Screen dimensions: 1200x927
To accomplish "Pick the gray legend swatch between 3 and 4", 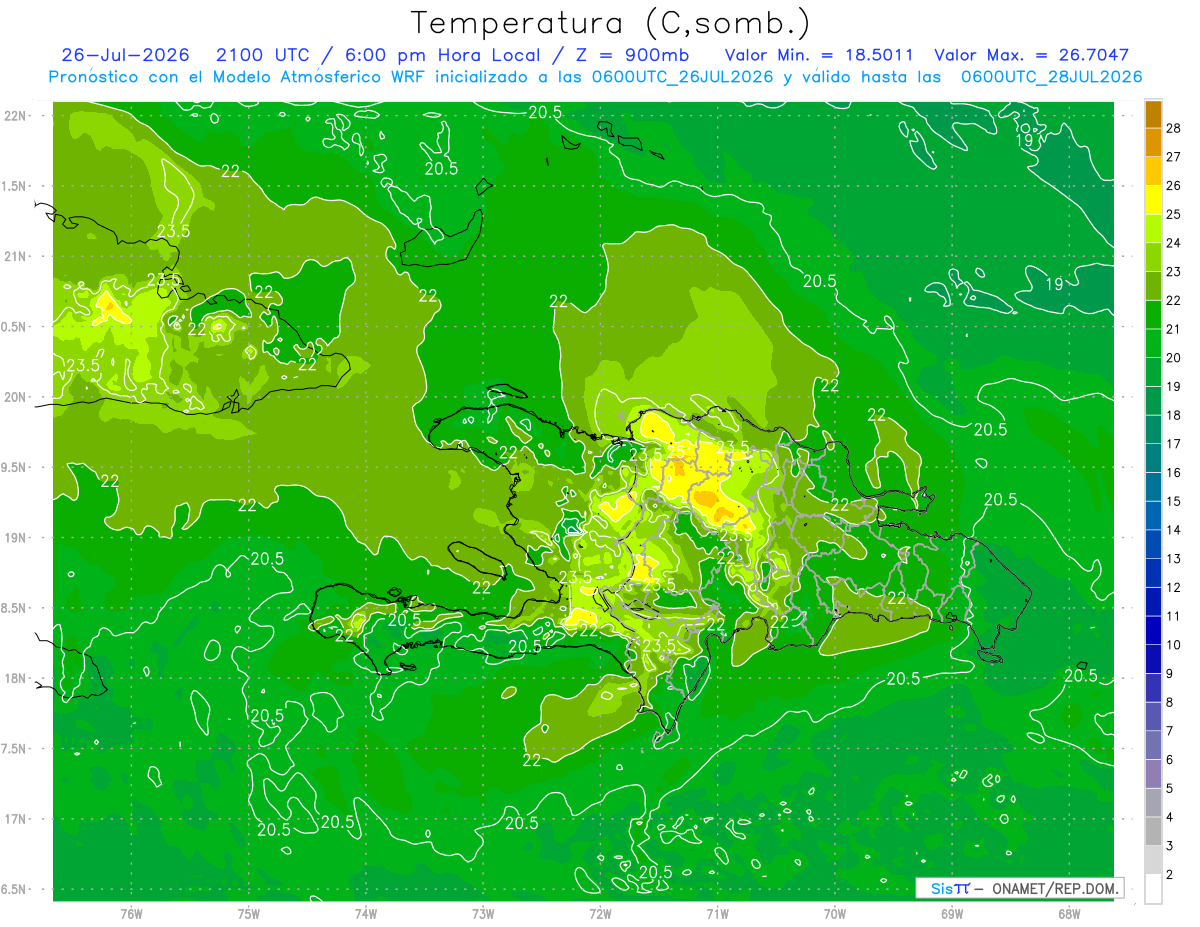I will pyautogui.click(x=1153, y=831).
